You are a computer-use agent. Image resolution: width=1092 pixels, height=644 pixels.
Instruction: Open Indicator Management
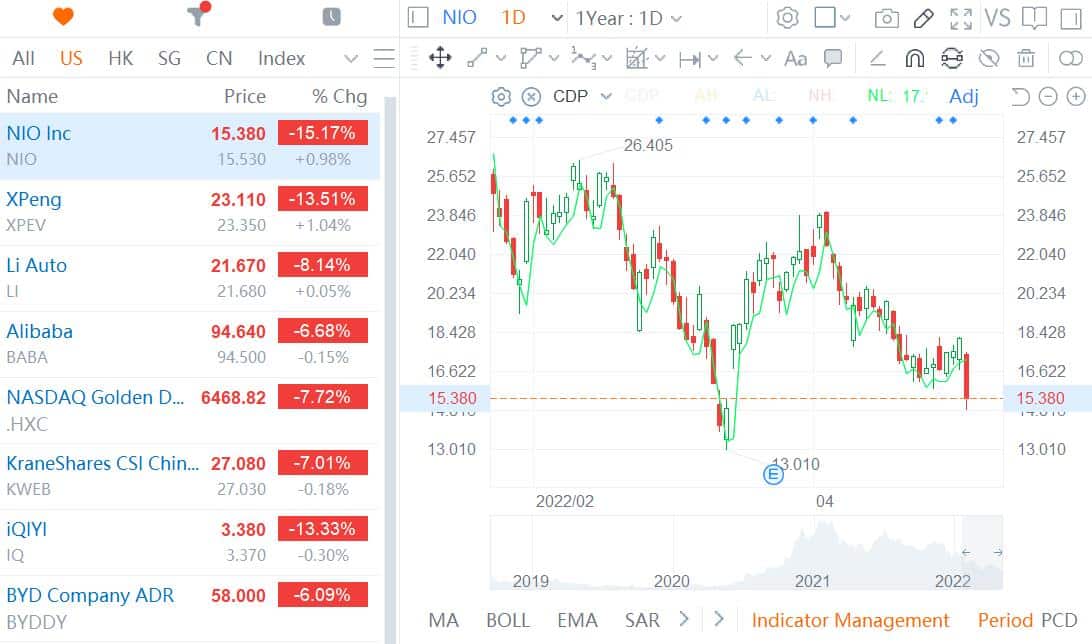point(850,620)
